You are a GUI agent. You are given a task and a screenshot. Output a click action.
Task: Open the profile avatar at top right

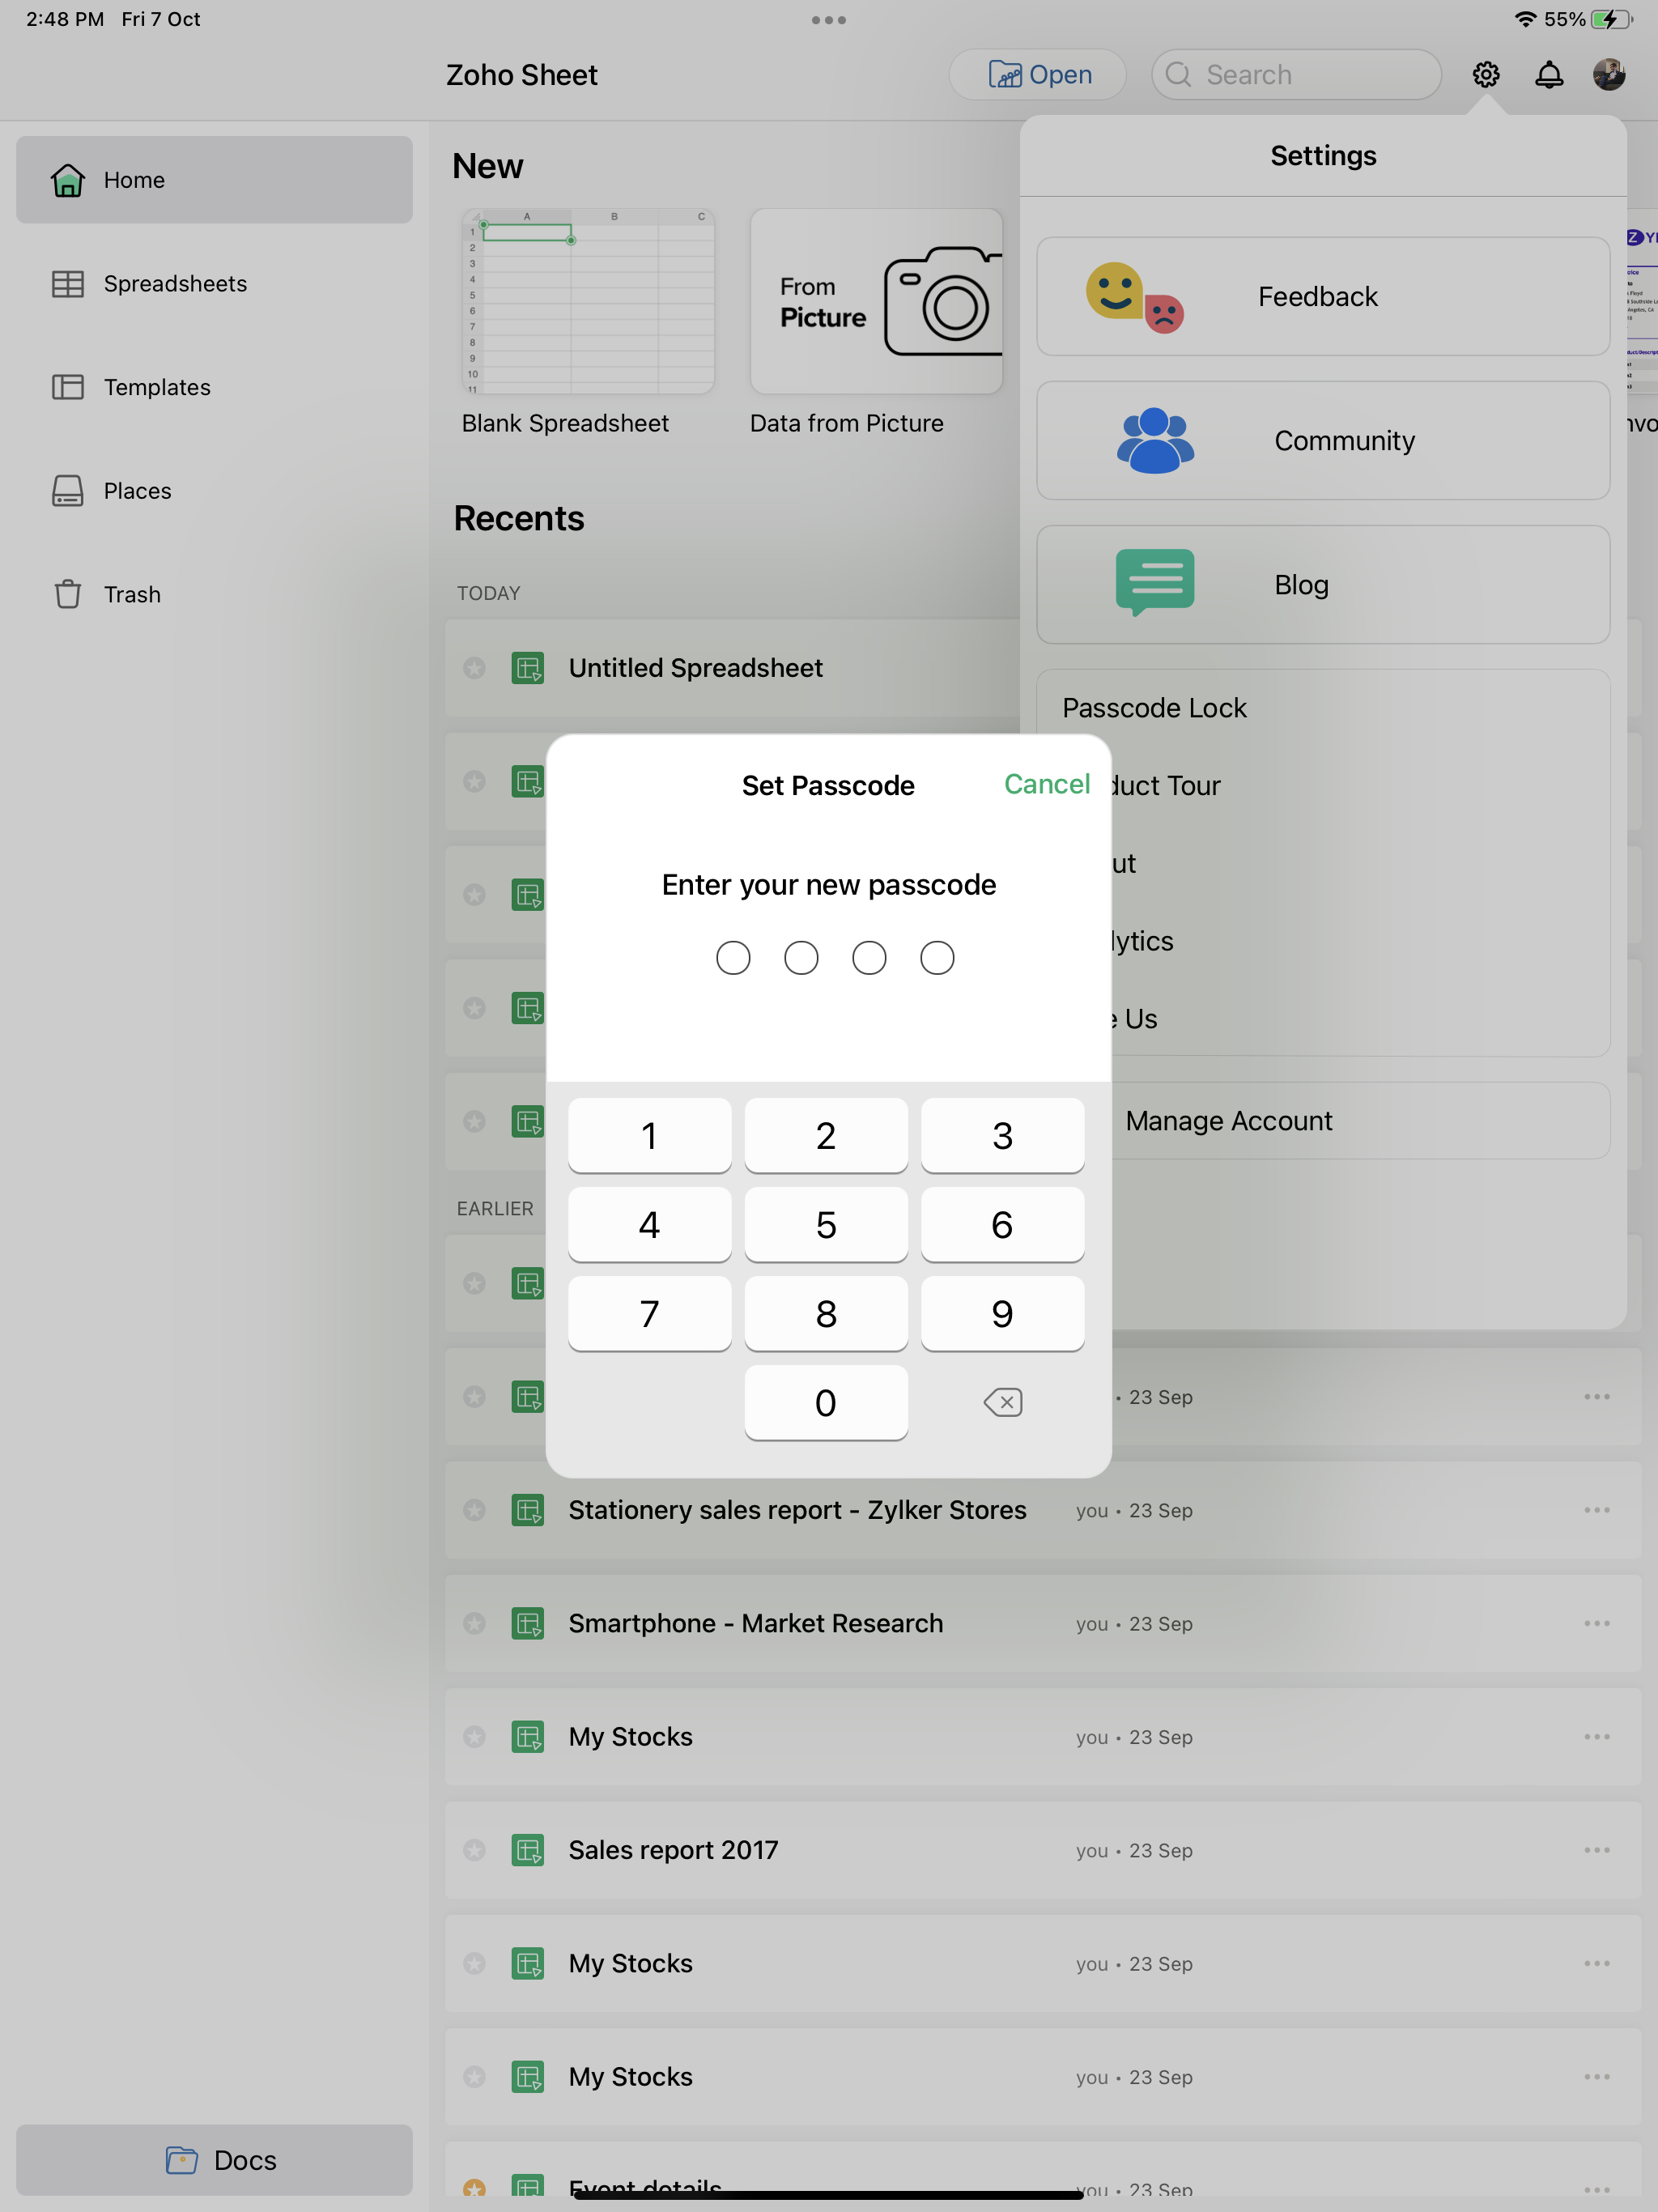tap(1608, 75)
